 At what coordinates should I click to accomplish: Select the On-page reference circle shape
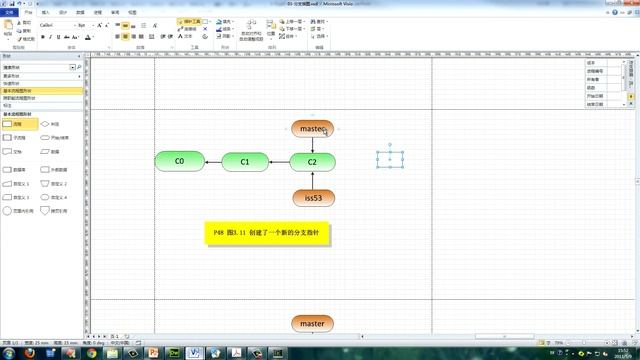coord(18,211)
